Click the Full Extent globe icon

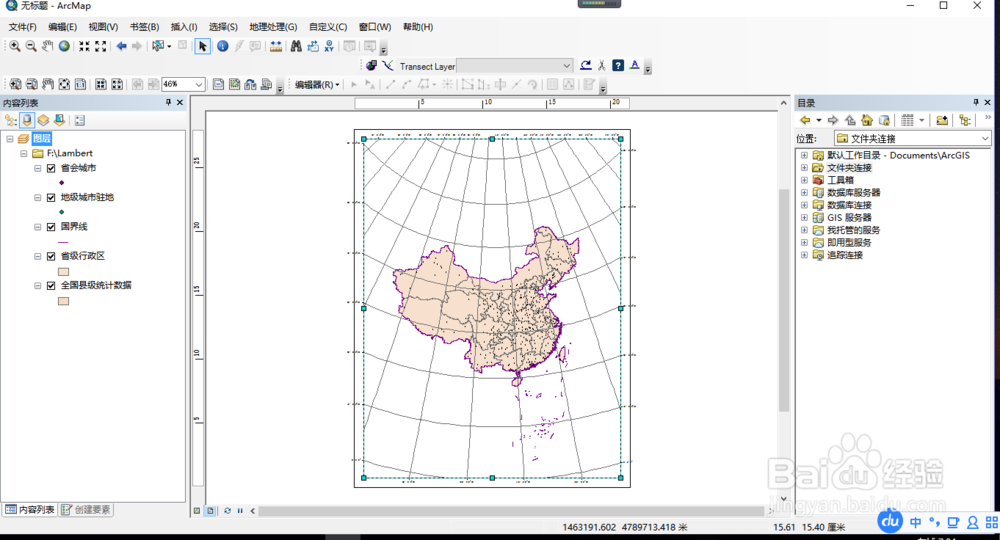tap(64, 46)
